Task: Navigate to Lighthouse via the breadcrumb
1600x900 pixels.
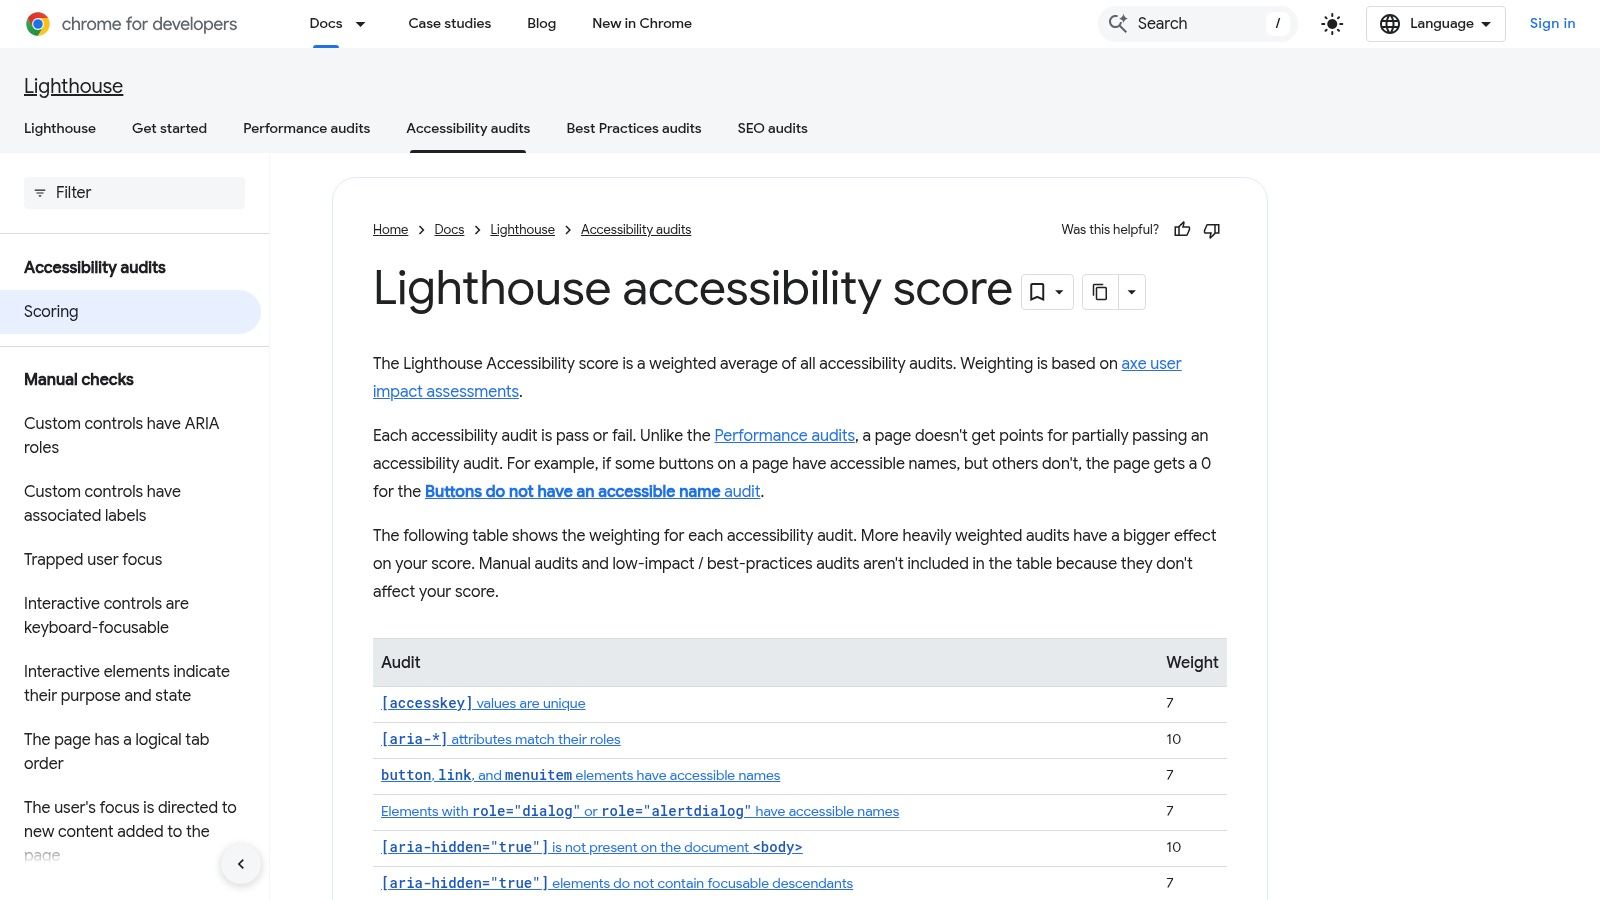Action: click(x=522, y=229)
